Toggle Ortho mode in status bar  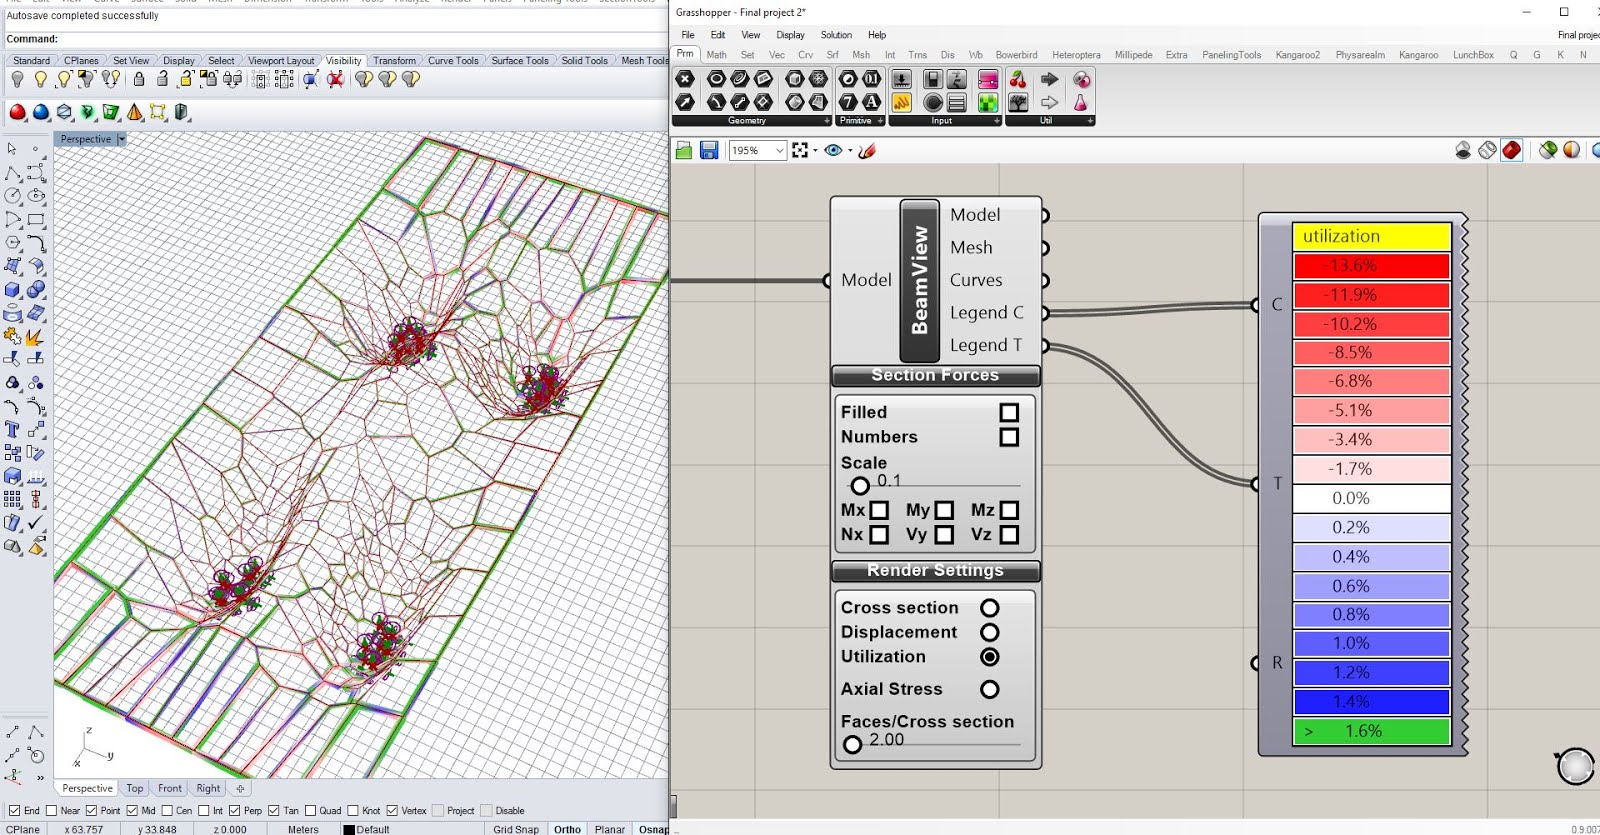[567, 829]
